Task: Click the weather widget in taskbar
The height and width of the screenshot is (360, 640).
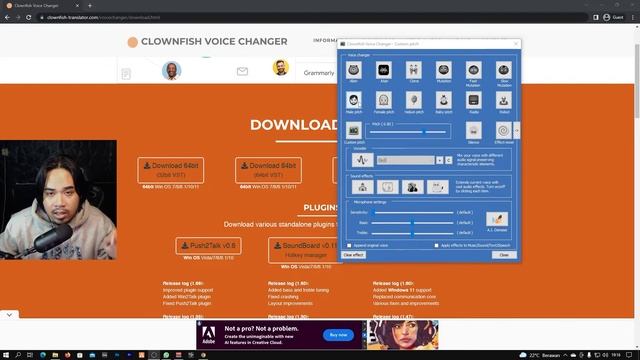Action: coord(541,355)
